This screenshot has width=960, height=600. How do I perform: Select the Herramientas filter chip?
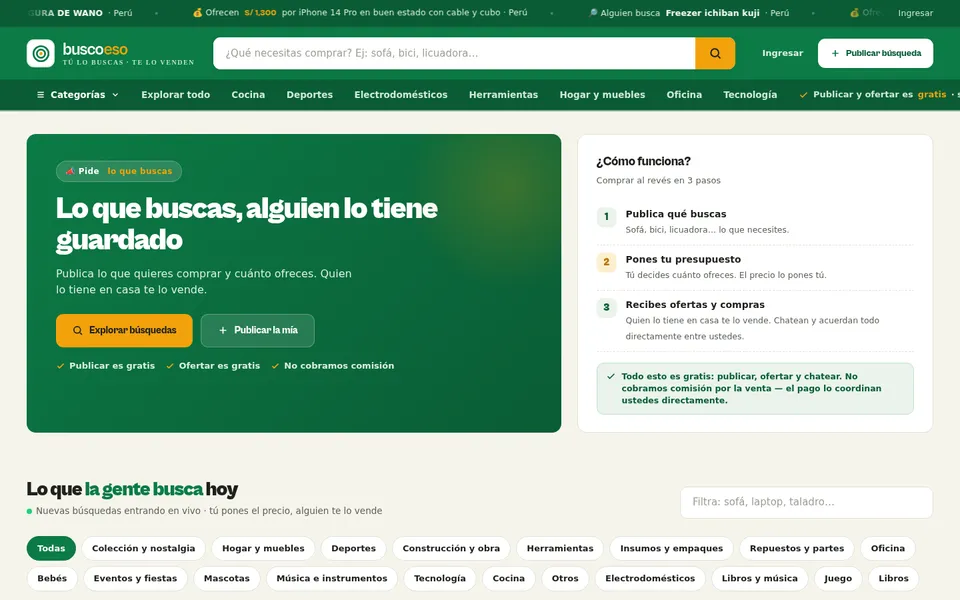pyautogui.click(x=560, y=549)
